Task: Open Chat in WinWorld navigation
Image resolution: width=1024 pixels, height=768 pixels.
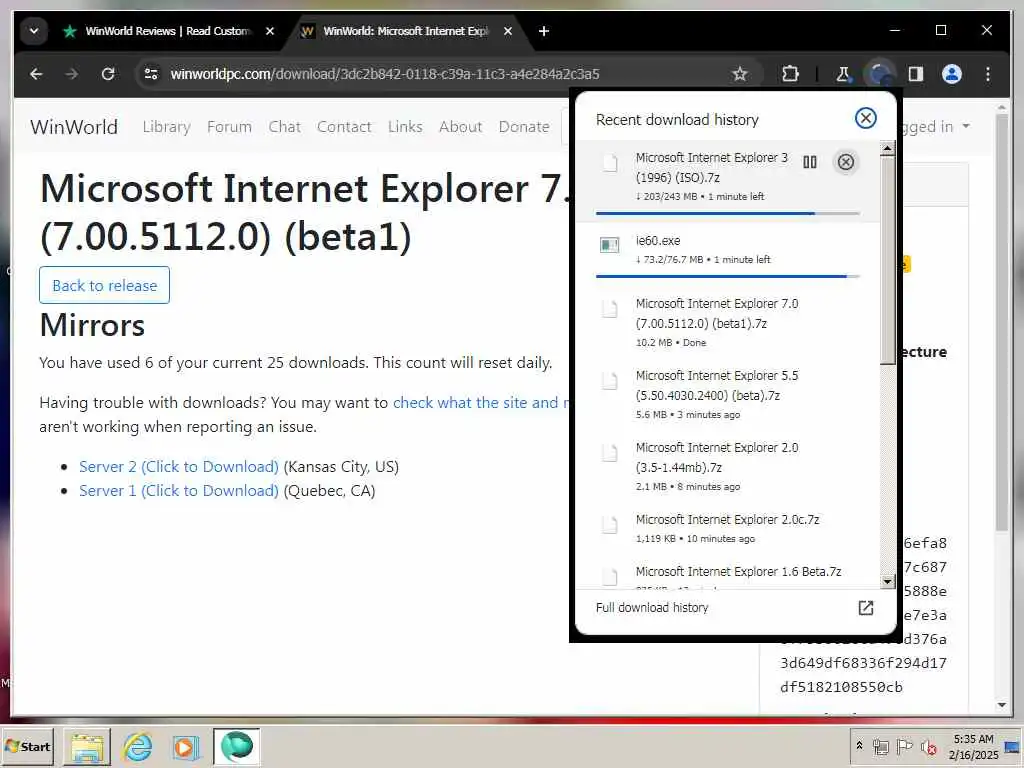Action: click(x=285, y=127)
